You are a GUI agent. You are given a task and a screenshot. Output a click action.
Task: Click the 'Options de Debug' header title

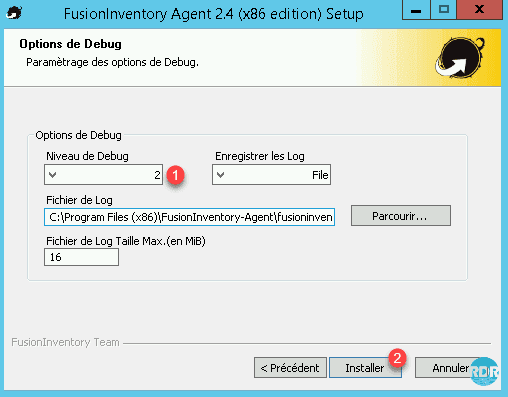coord(70,44)
